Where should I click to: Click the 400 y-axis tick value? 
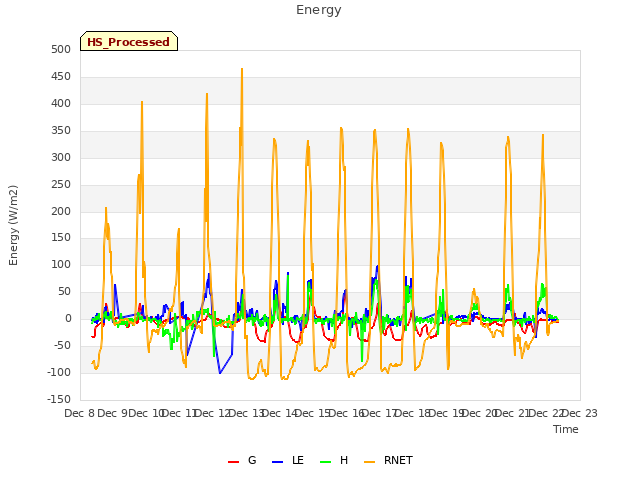pos(61,104)
